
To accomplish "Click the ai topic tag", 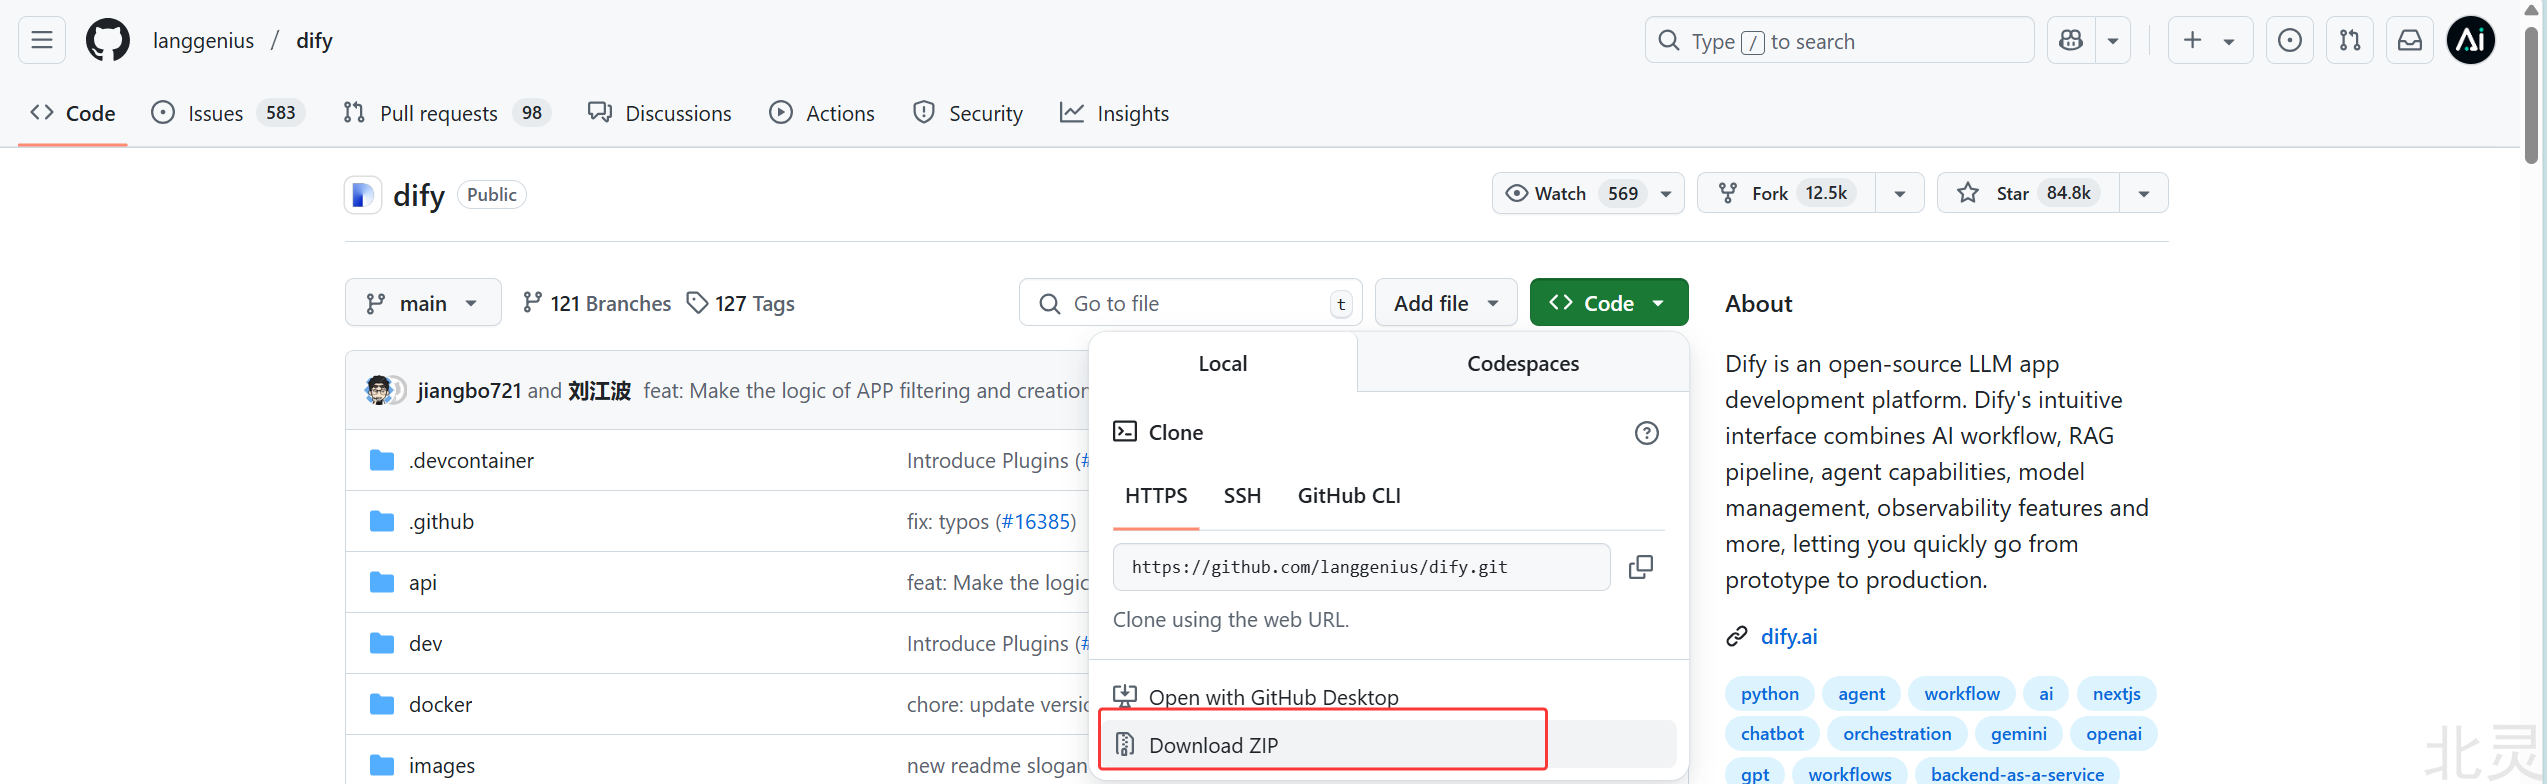I will [x=2046, y=694].
